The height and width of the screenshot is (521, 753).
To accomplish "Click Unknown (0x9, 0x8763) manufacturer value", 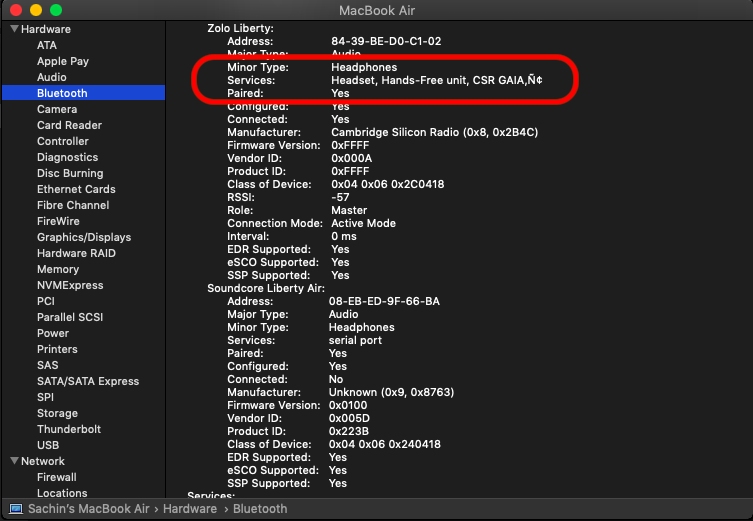I will pos(391,392).
